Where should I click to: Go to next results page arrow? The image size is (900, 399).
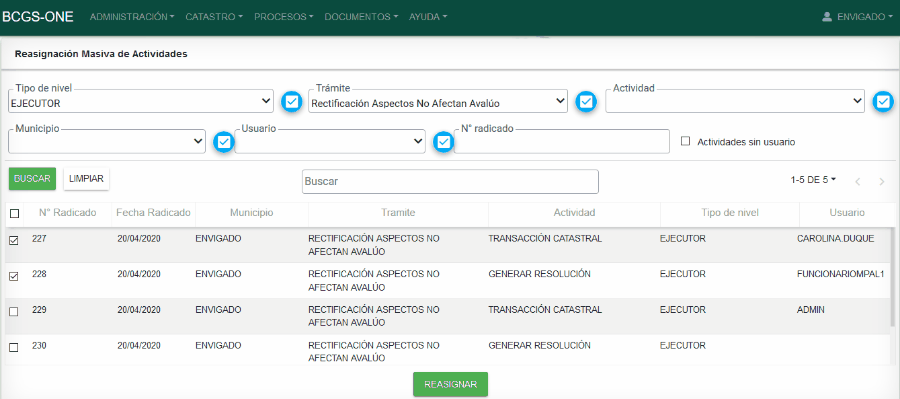pyautogui.click(x=882, y=182)
